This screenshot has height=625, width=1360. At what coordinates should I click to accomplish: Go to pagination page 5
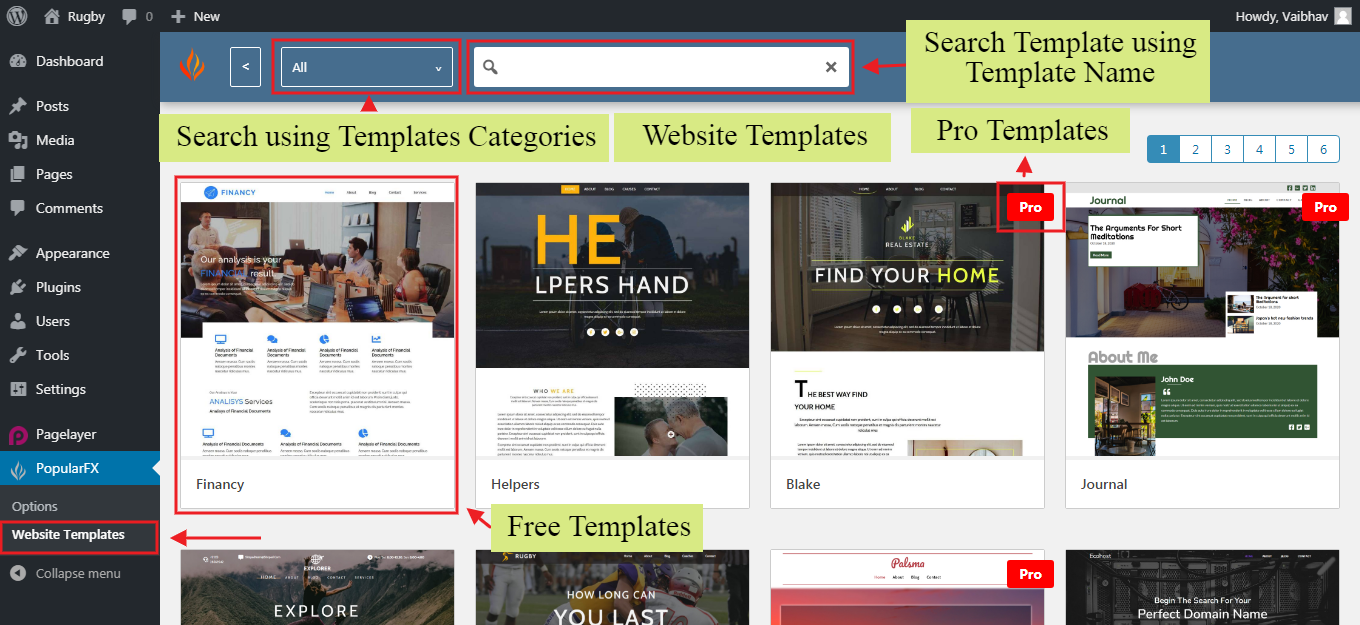(1291, 149)
